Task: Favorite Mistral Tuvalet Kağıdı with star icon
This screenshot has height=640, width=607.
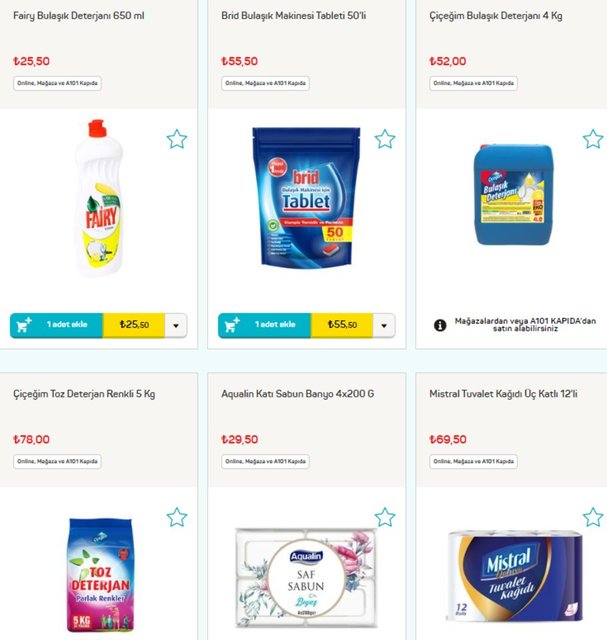Action: (593, 517)
